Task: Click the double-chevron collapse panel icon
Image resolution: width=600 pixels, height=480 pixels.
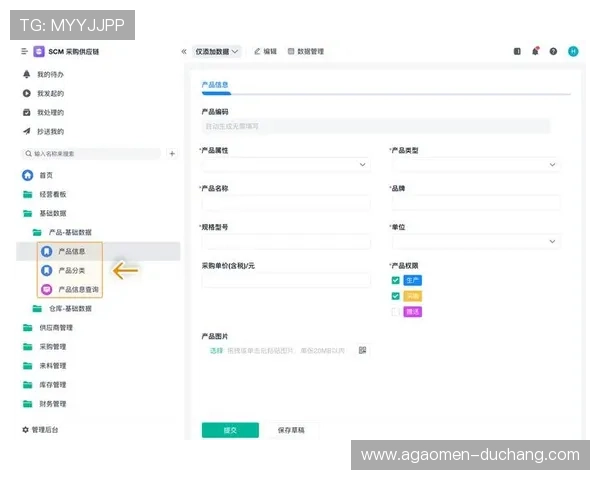Action: click(184, 51)
